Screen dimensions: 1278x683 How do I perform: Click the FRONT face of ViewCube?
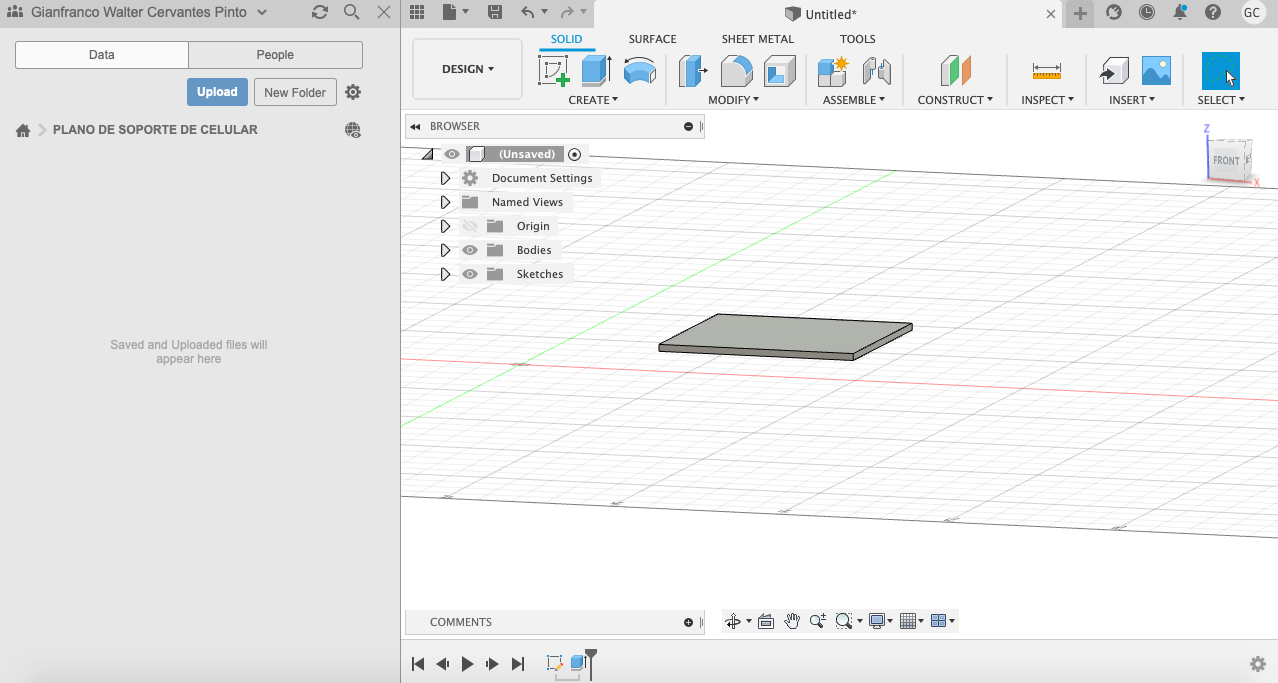(x=1226, y=160)
